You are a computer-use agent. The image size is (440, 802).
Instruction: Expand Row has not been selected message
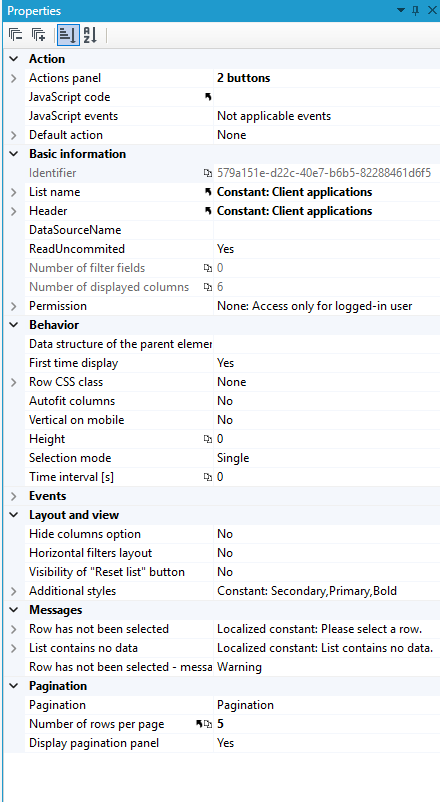pos(14,629)
